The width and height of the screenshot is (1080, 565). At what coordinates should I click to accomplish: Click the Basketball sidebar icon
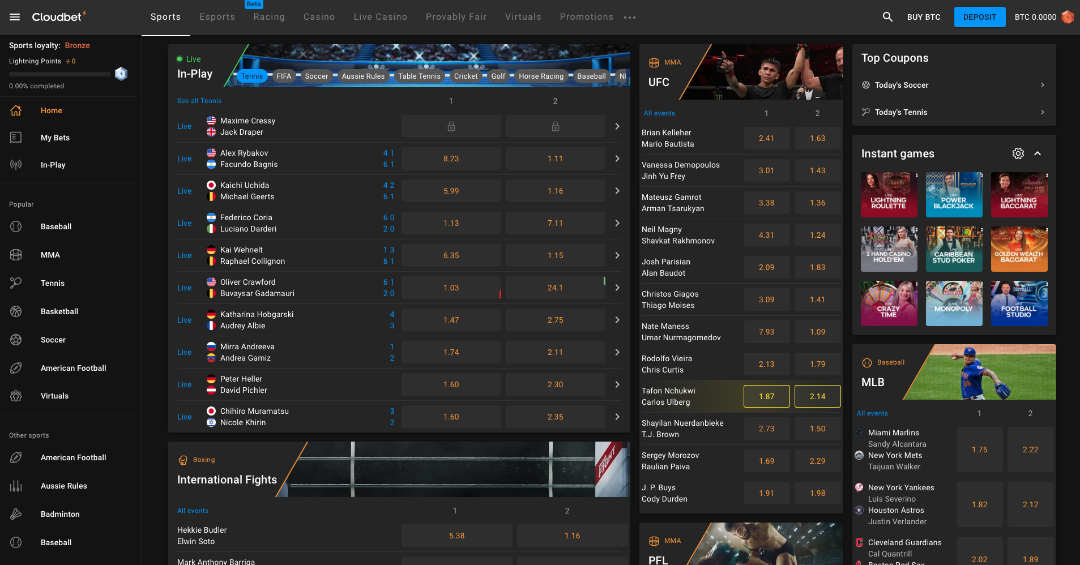16,311
